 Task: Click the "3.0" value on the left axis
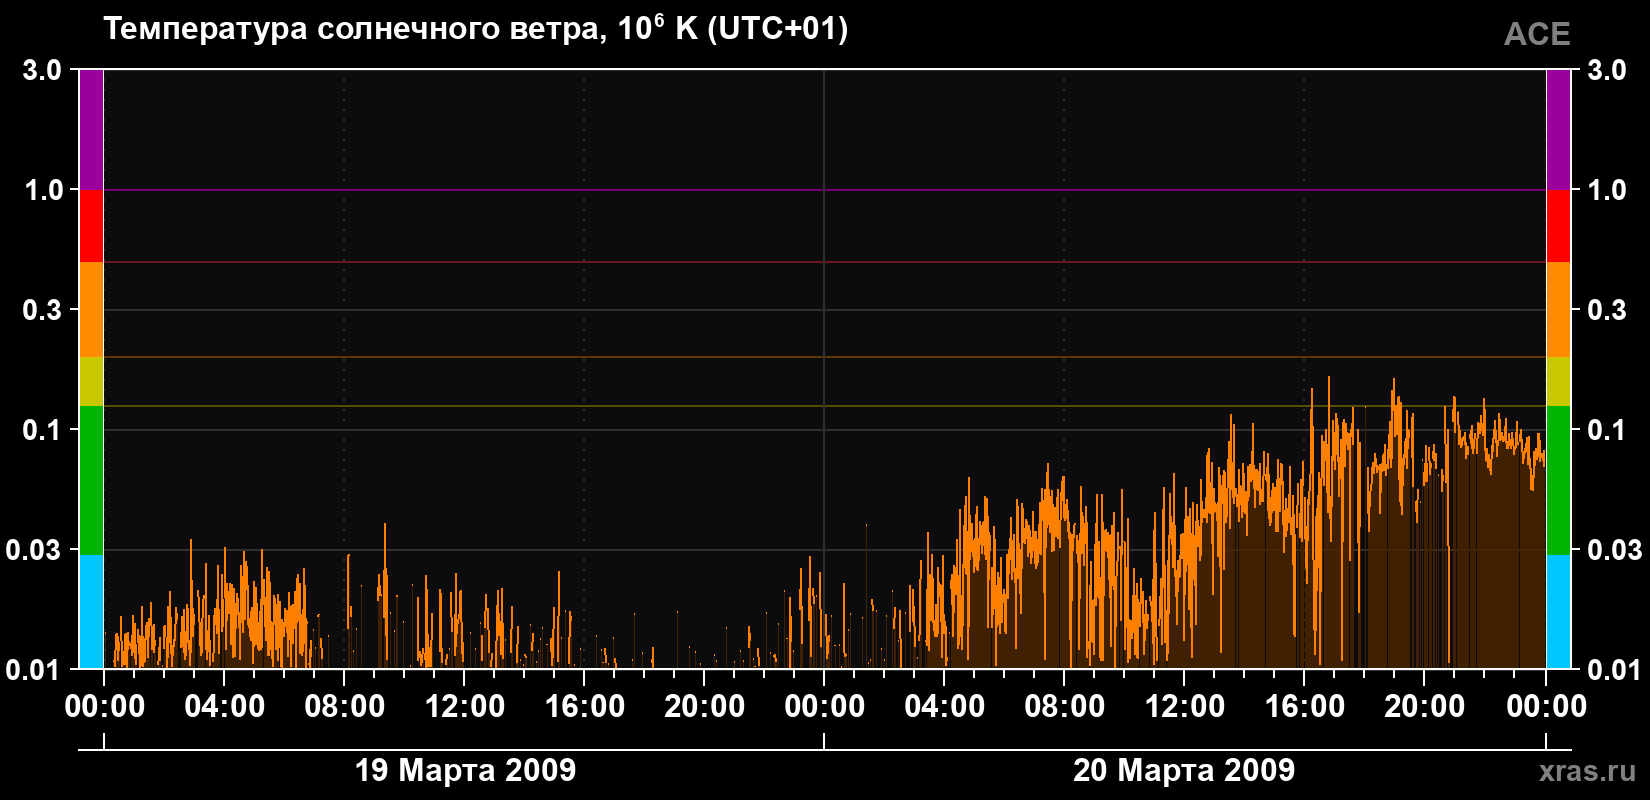pyautogui.click(x=42, y=70)
